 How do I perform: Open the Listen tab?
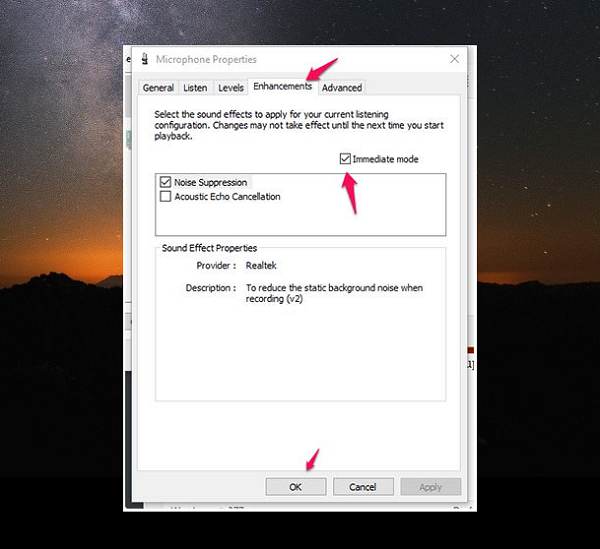point(195,88)
